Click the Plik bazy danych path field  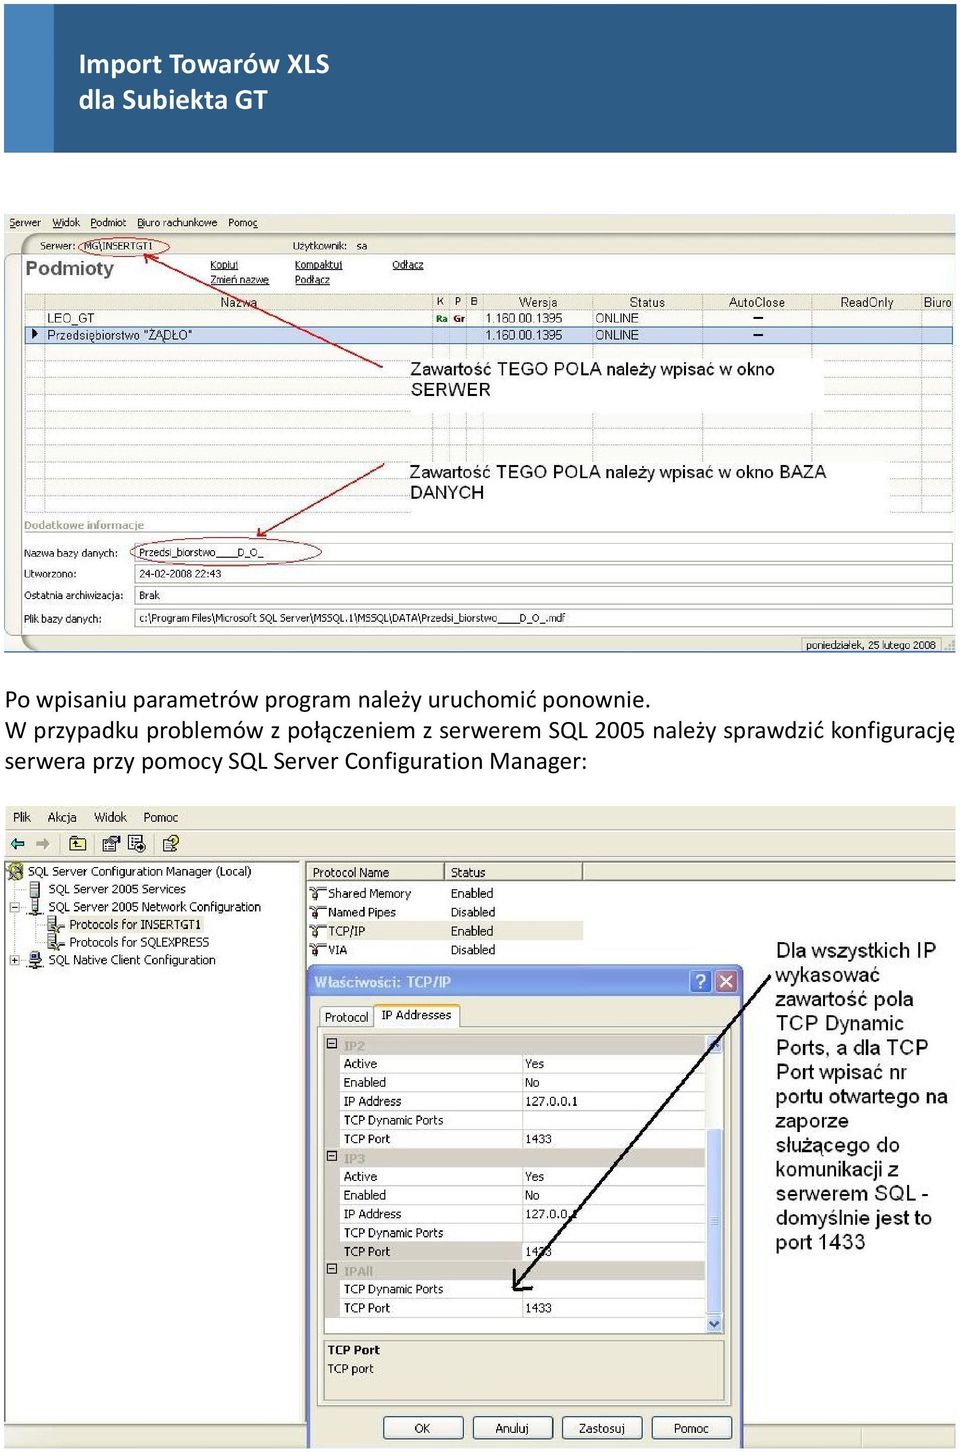544,618
